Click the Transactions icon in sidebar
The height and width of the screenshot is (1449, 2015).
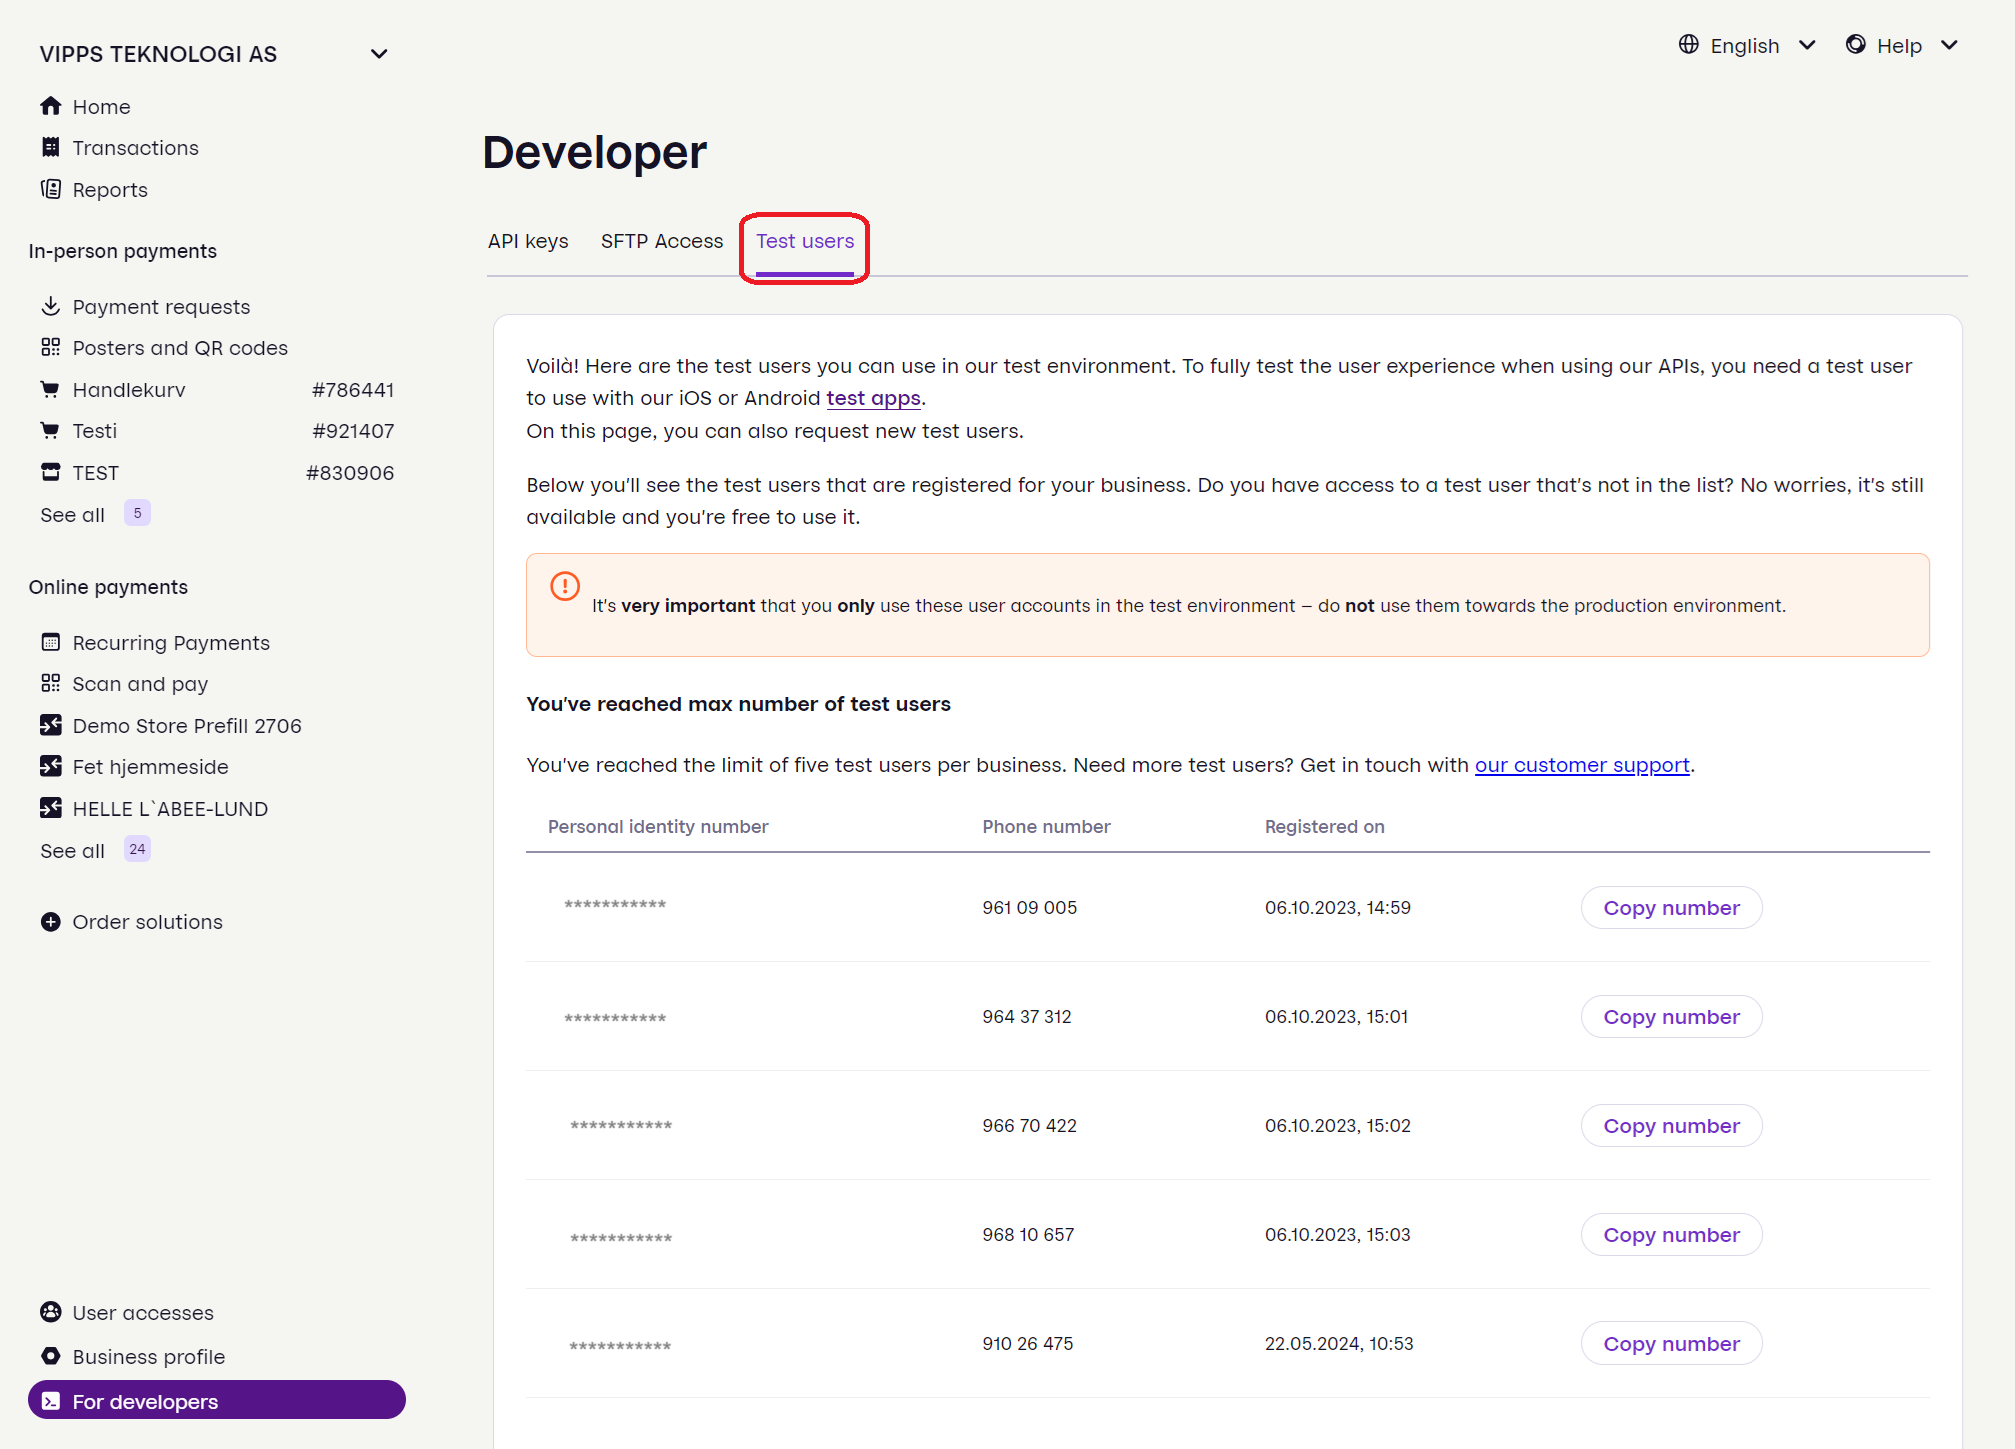click(x=50, y=146)
